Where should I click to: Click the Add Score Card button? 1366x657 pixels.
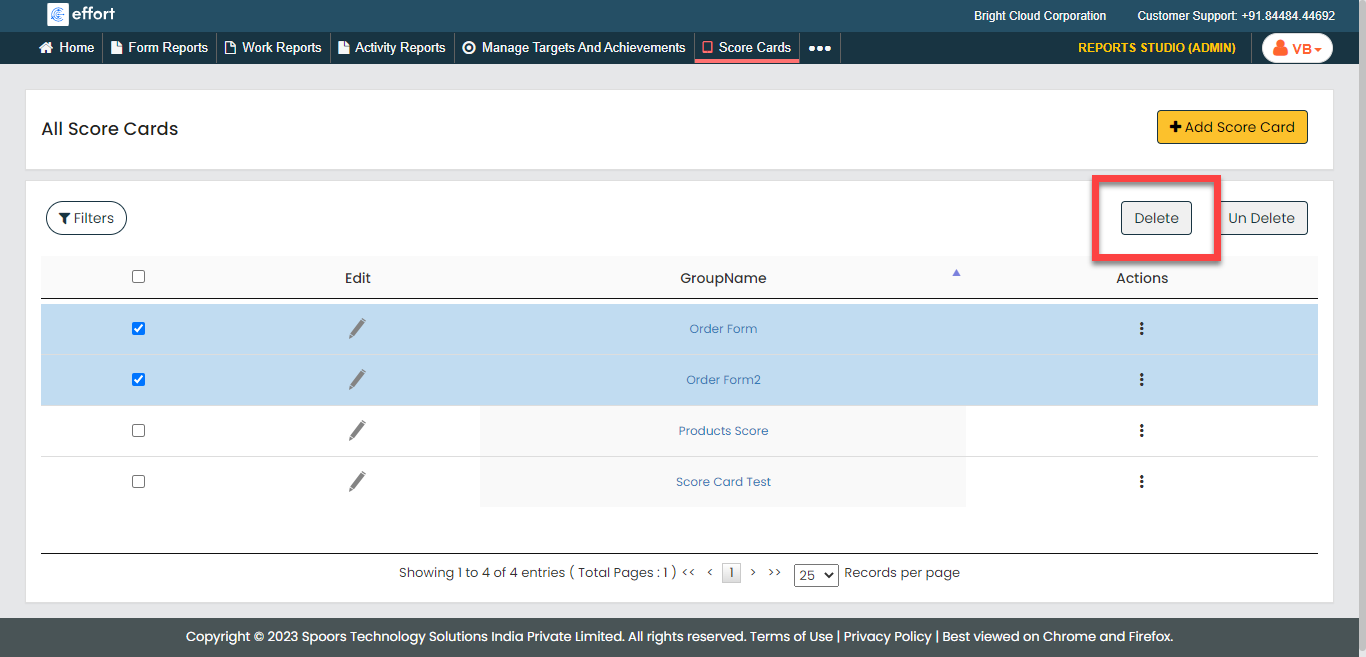pyautogui.click(x=1231, y=127)
